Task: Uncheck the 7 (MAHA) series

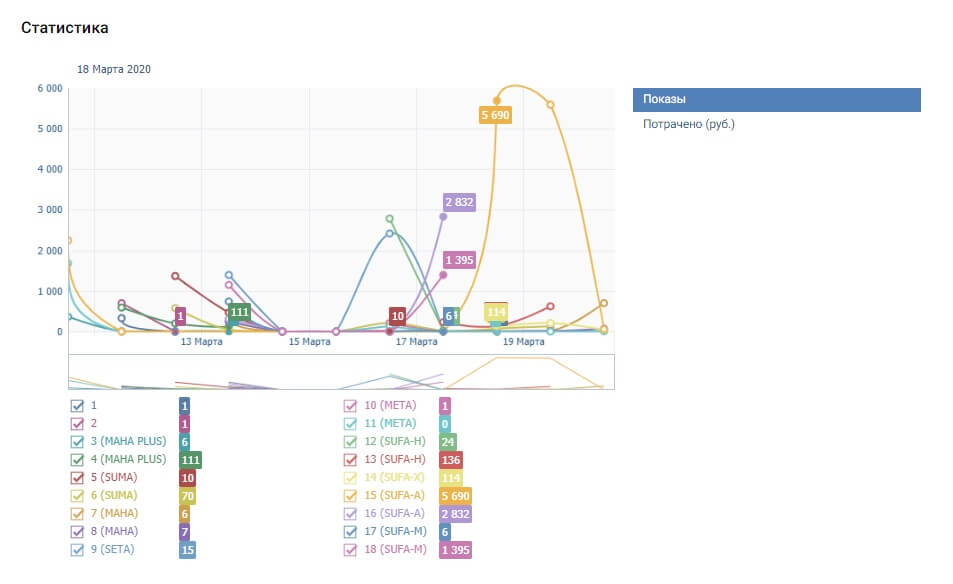Action: (77, 514)
